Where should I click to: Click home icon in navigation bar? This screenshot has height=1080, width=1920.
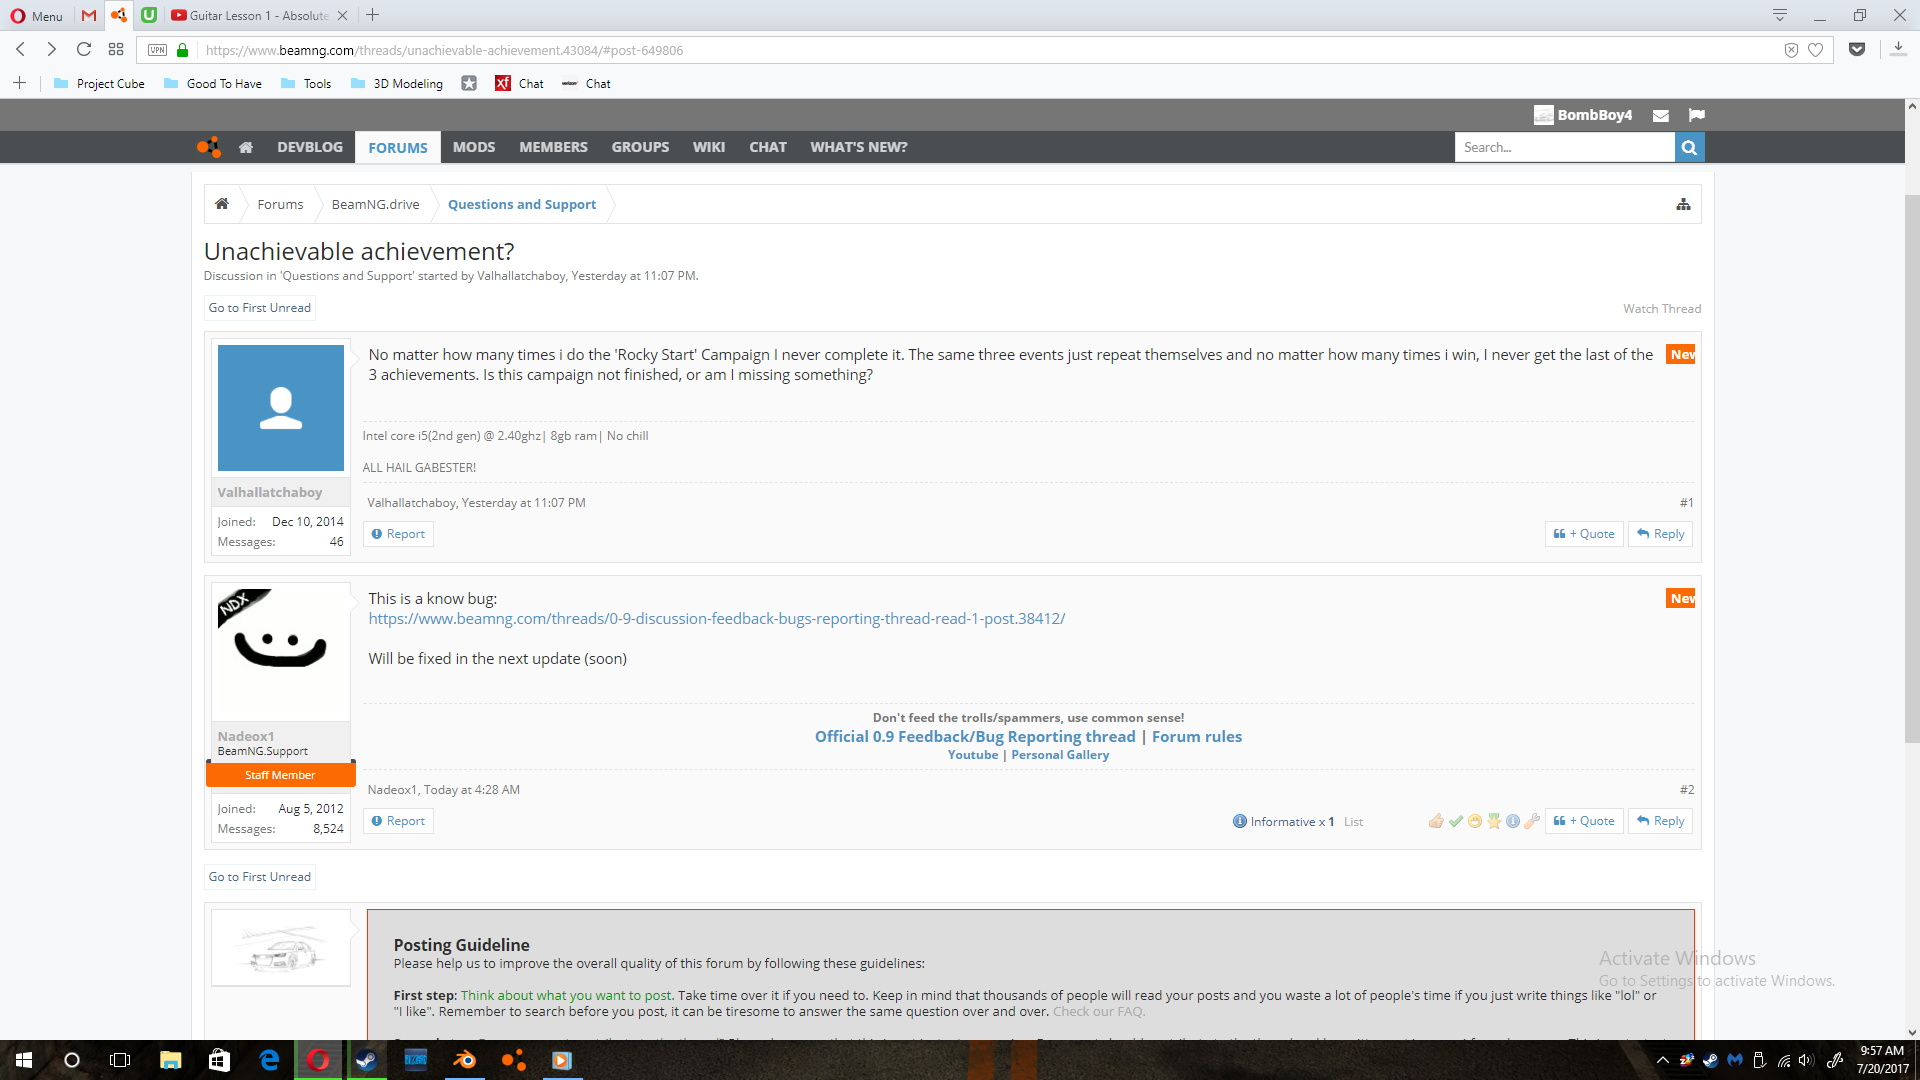tap(246, 147)
